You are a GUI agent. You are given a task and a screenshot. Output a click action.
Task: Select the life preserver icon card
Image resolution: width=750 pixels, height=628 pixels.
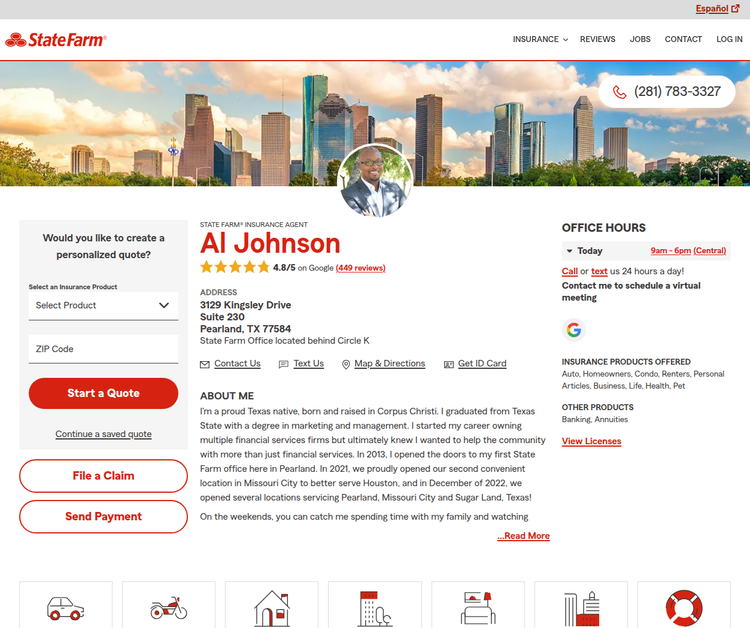[684, 605]
